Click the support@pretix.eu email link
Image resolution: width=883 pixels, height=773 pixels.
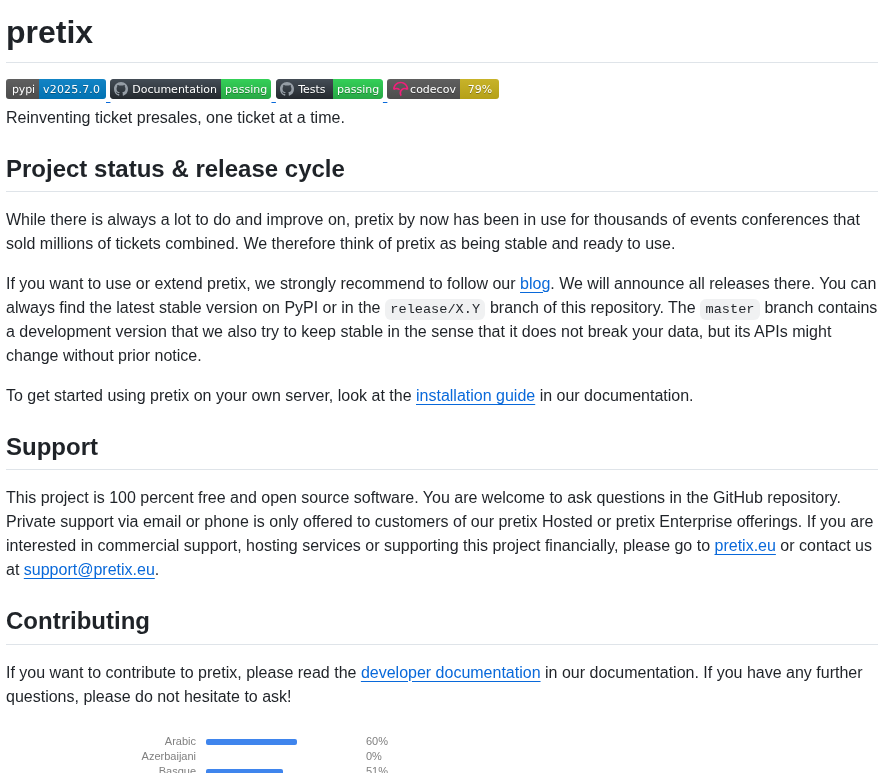pyautogui.click(x=89, y=570)
